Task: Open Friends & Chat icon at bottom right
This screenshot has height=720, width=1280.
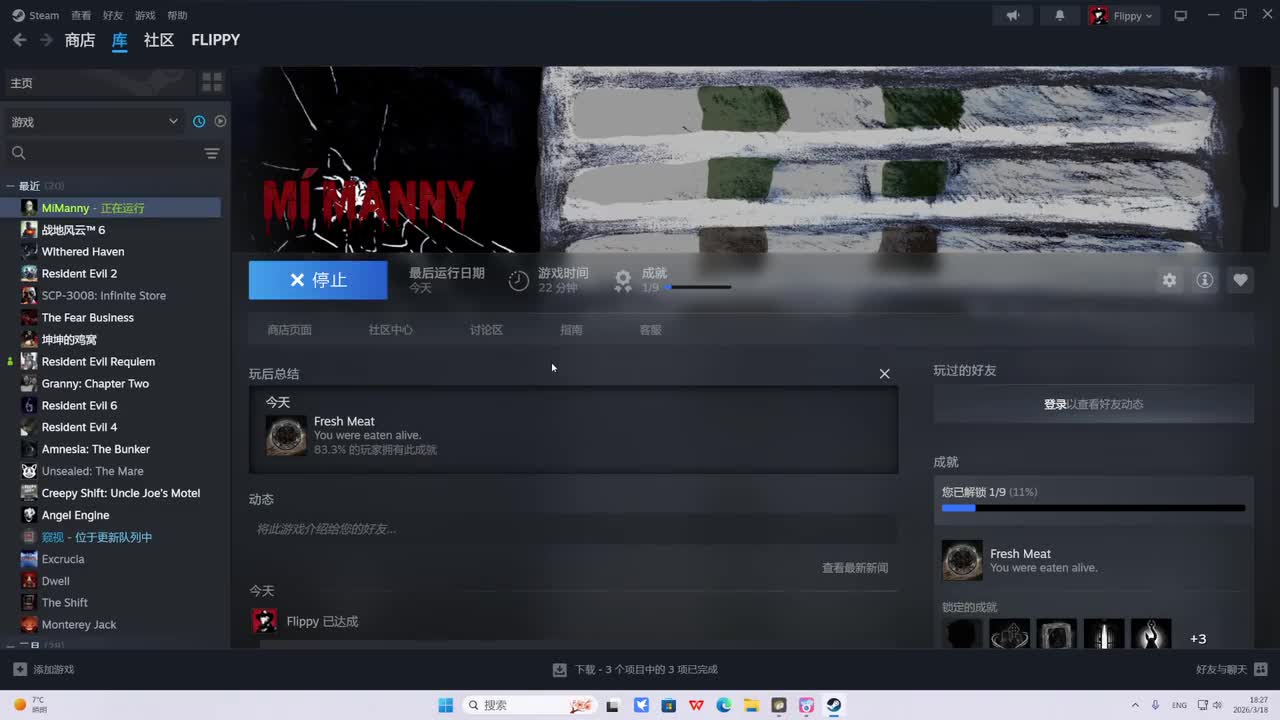Action: pyautogui.click(x=1260, y=669)
